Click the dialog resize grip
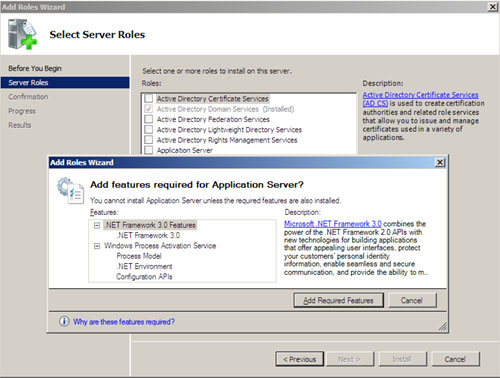Screen dimensions: 500x378 442,327
